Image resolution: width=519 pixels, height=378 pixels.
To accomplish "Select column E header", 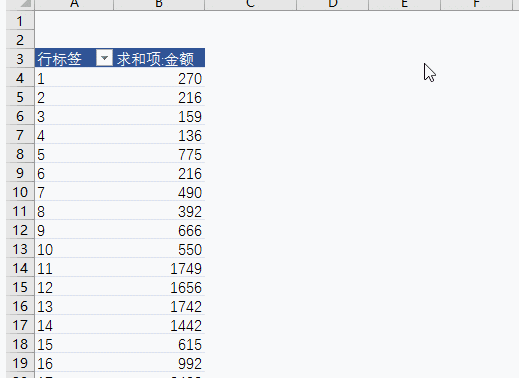I will 405,5.
